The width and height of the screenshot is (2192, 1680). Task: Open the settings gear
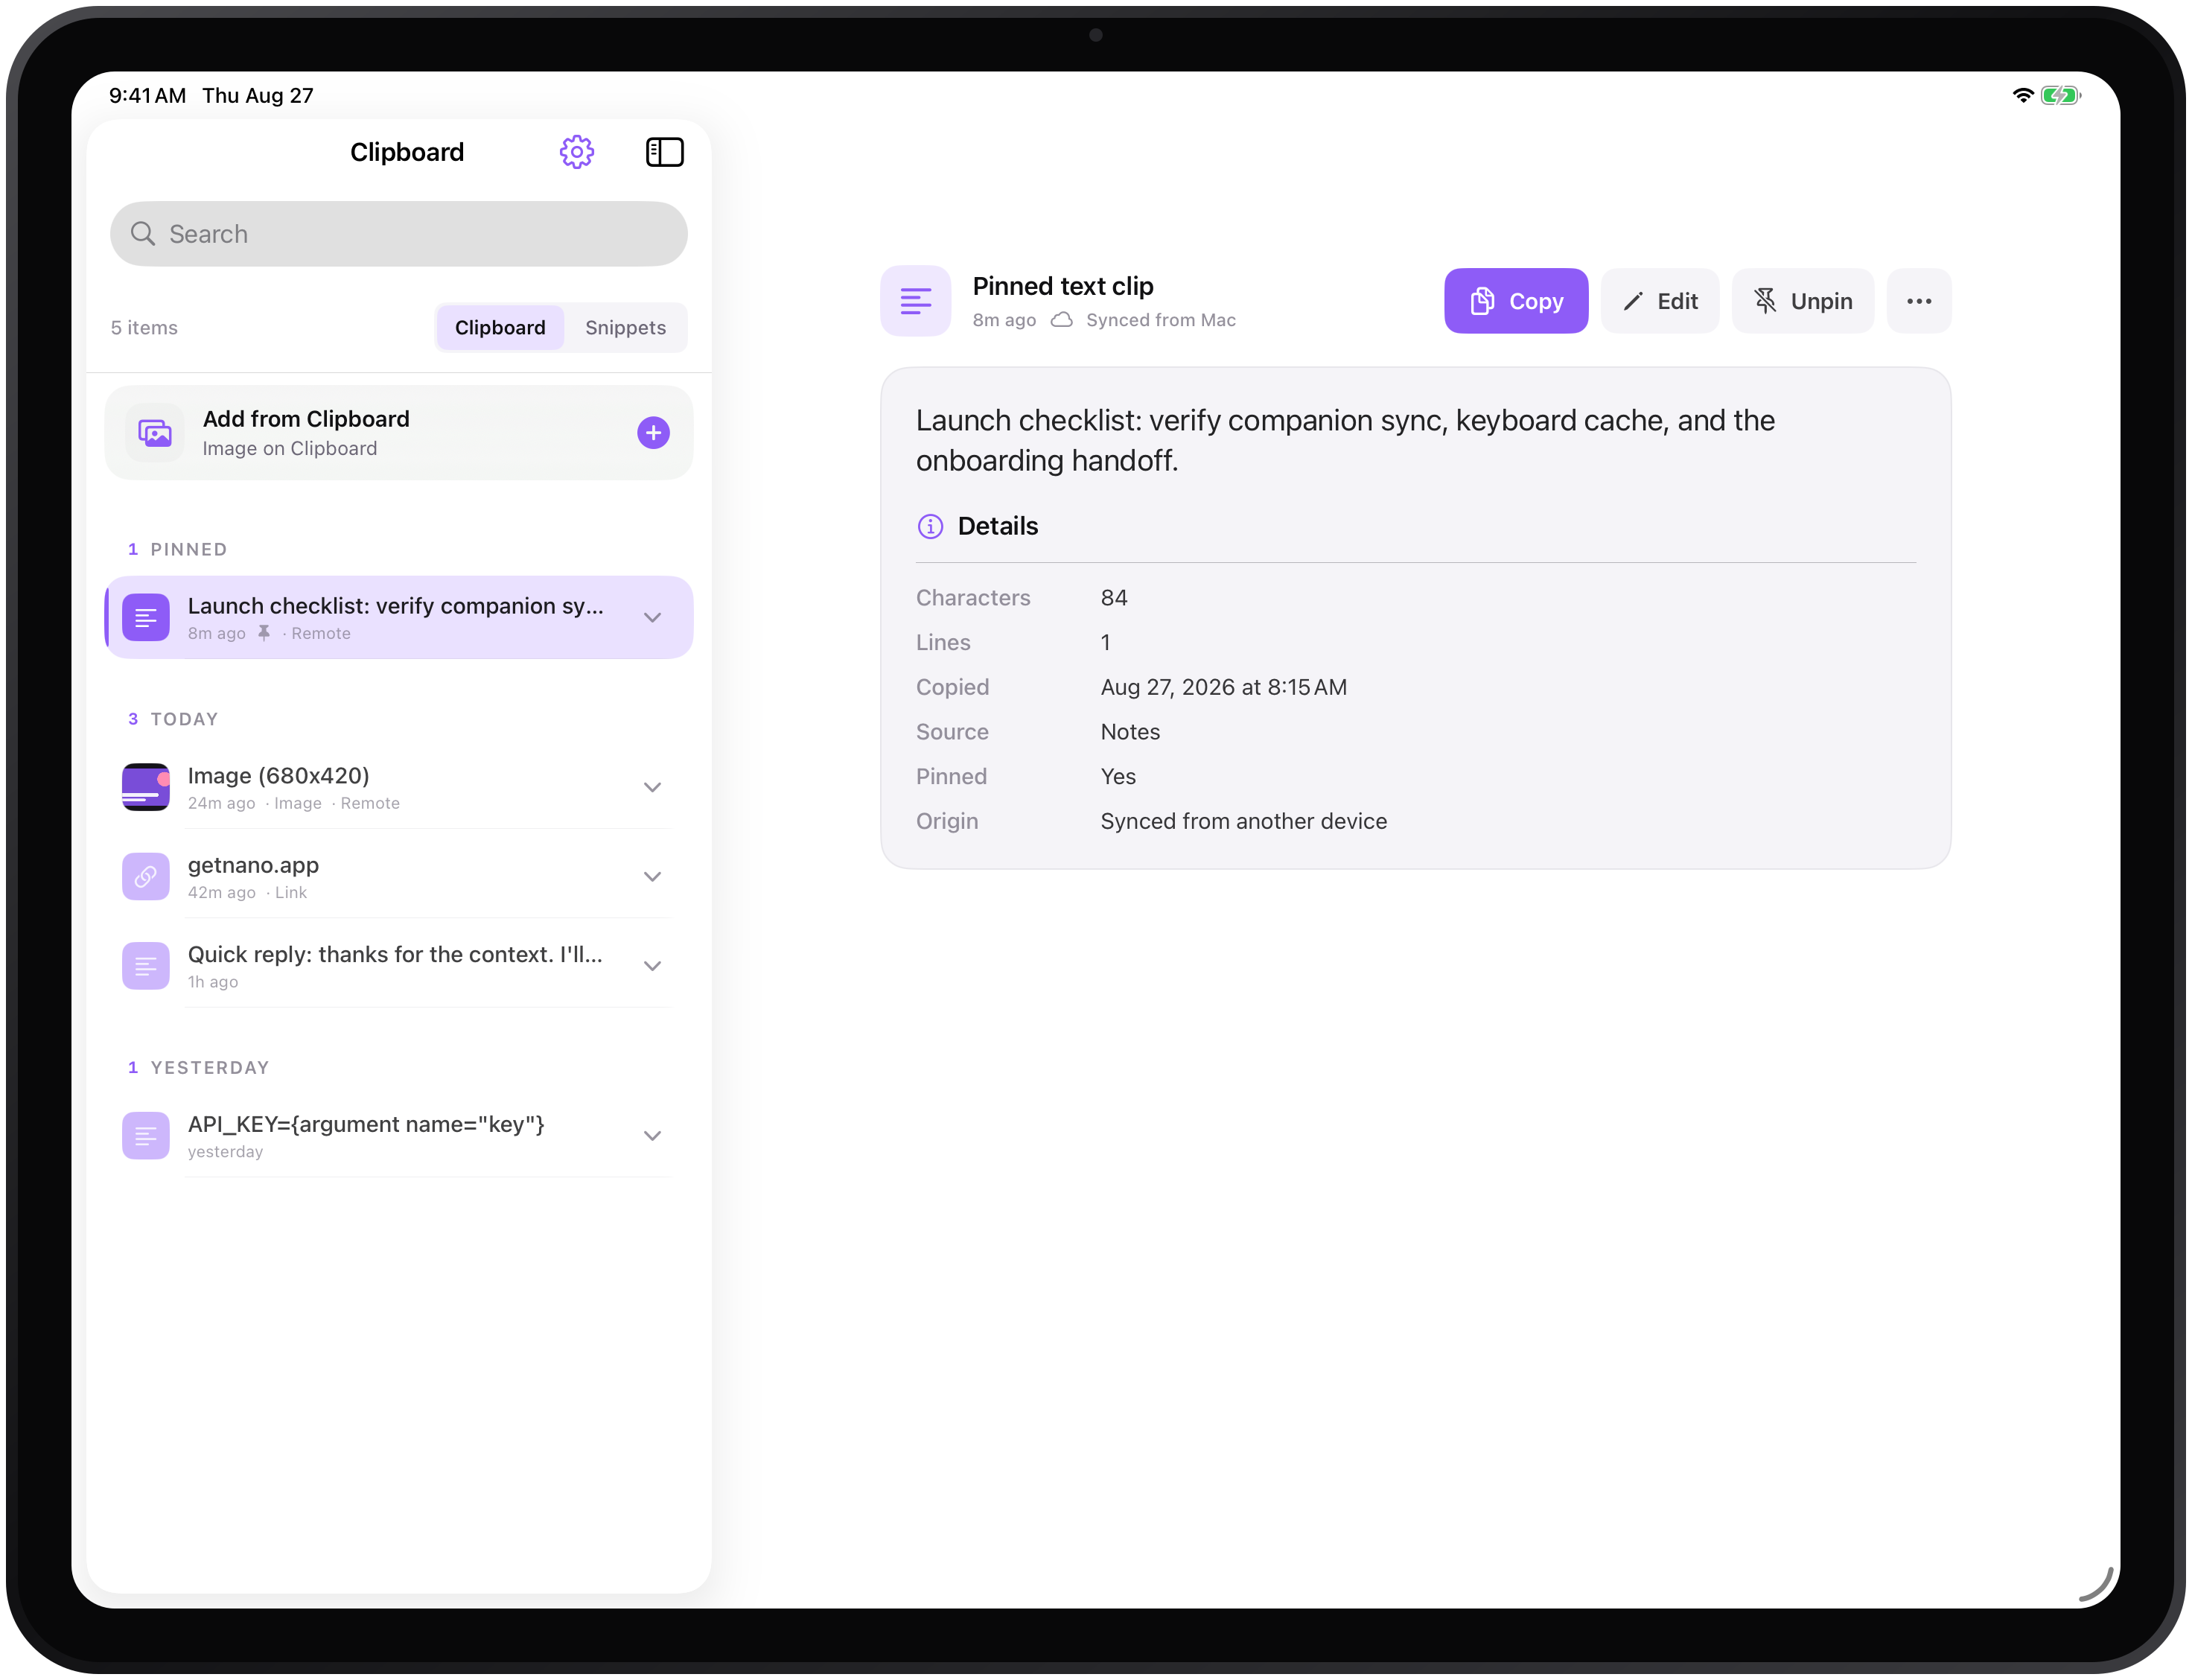click(x=576, y=152)
